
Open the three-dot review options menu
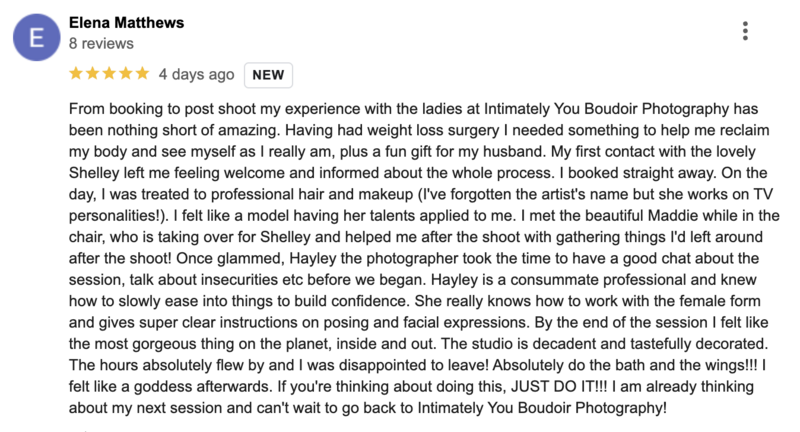coord(745,31)
